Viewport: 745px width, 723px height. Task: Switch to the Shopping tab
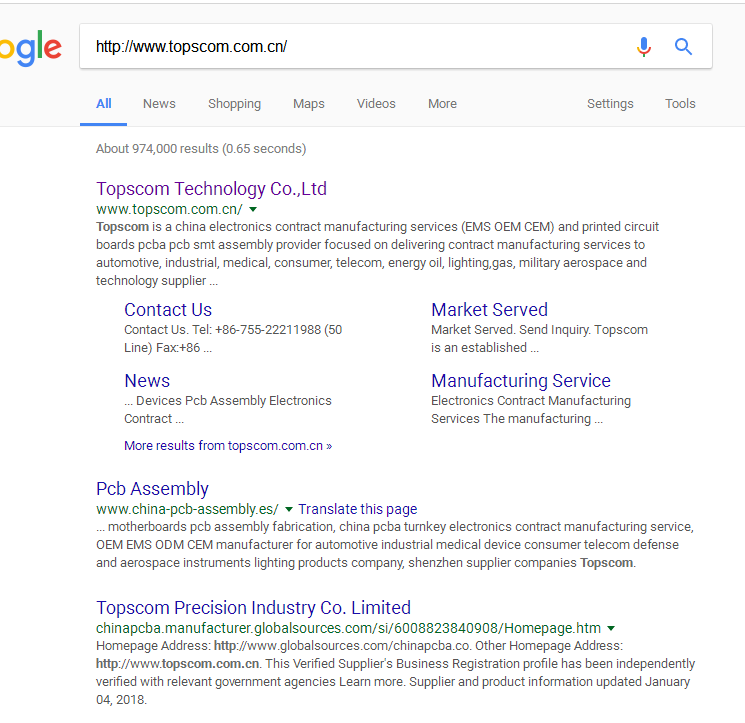(x=234, y=104)
